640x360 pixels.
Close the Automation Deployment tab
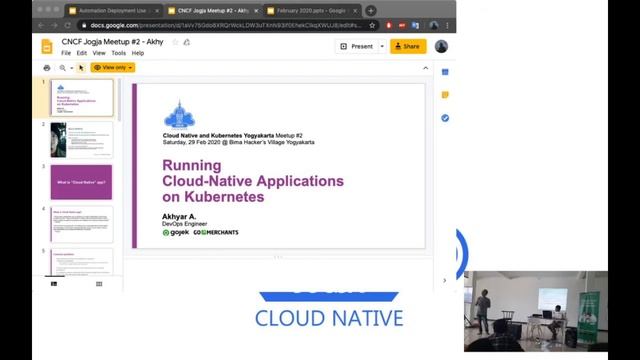click(x=157, y=11)
